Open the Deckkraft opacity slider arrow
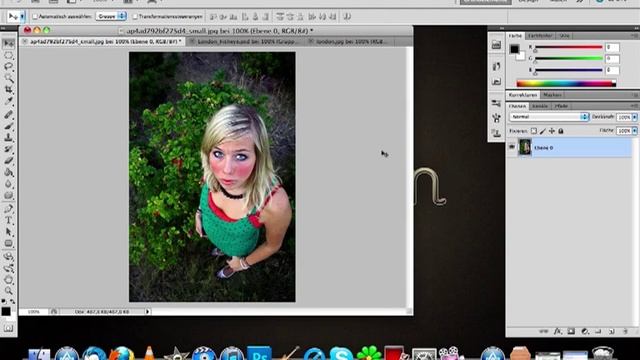Viewport: 640px width, 360px height. [635, 117]
